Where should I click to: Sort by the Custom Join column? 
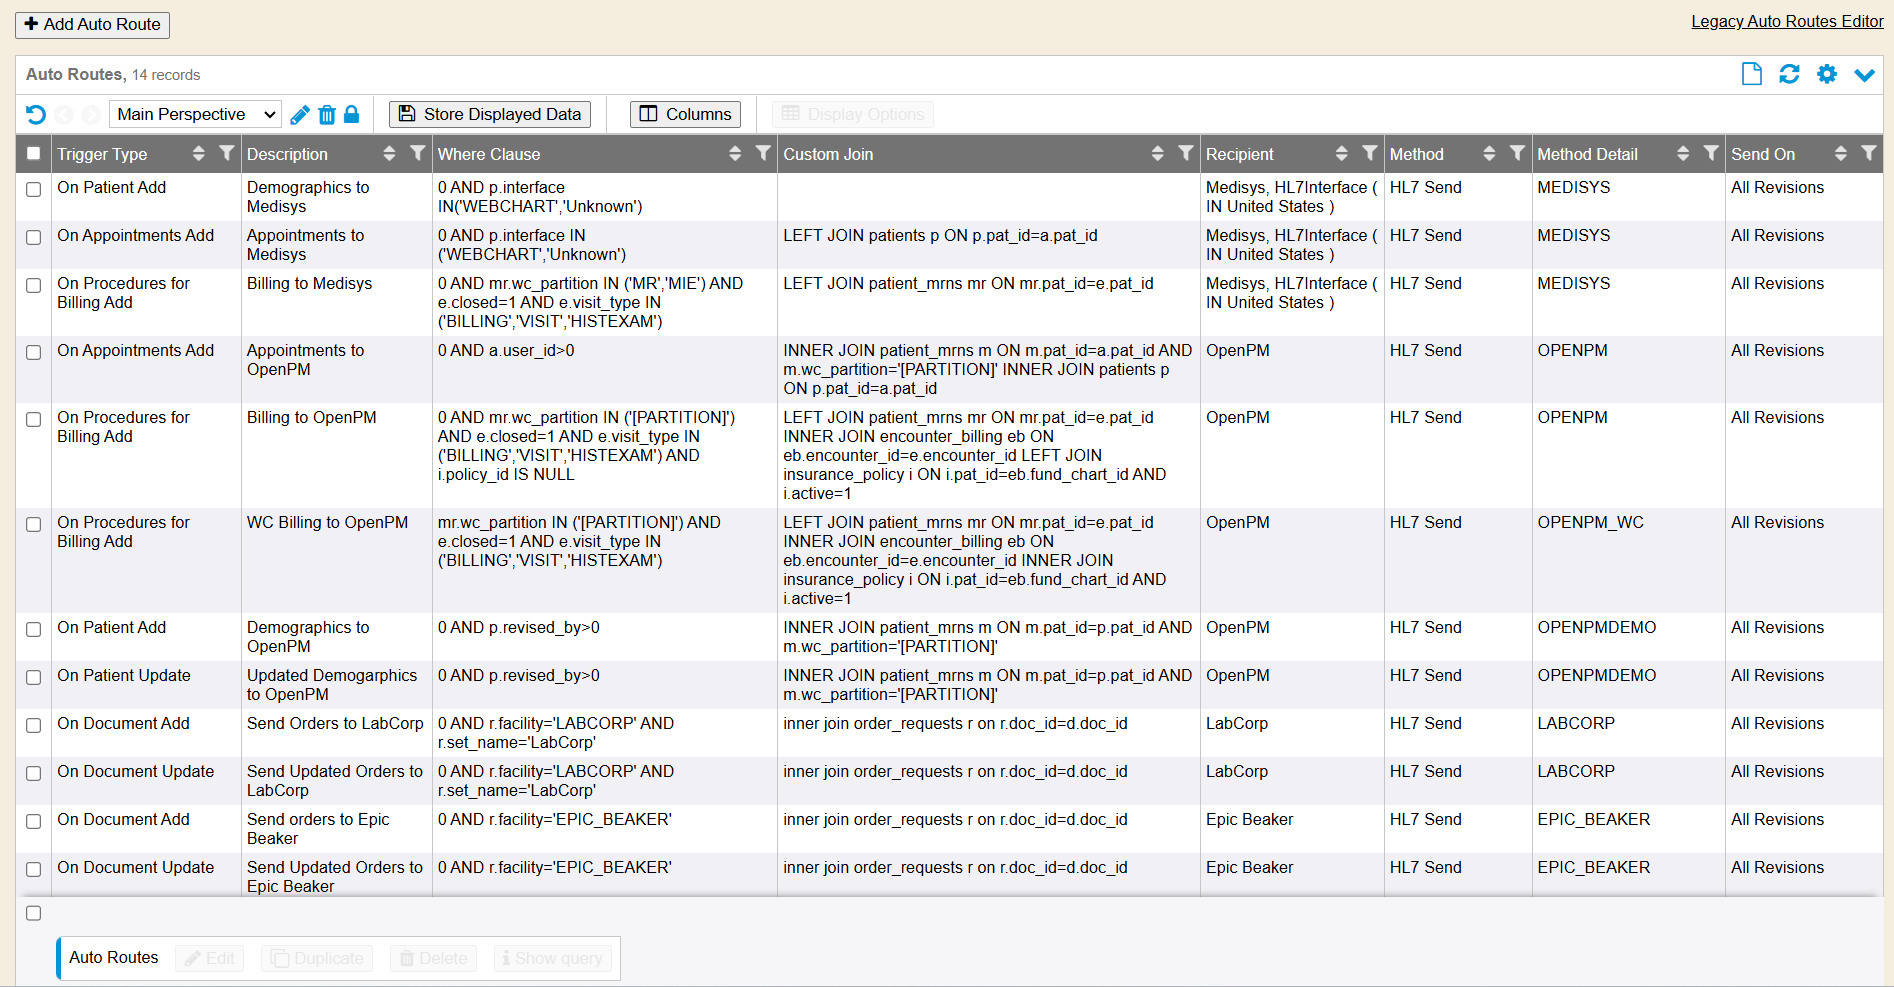(x=1157, y=153)
